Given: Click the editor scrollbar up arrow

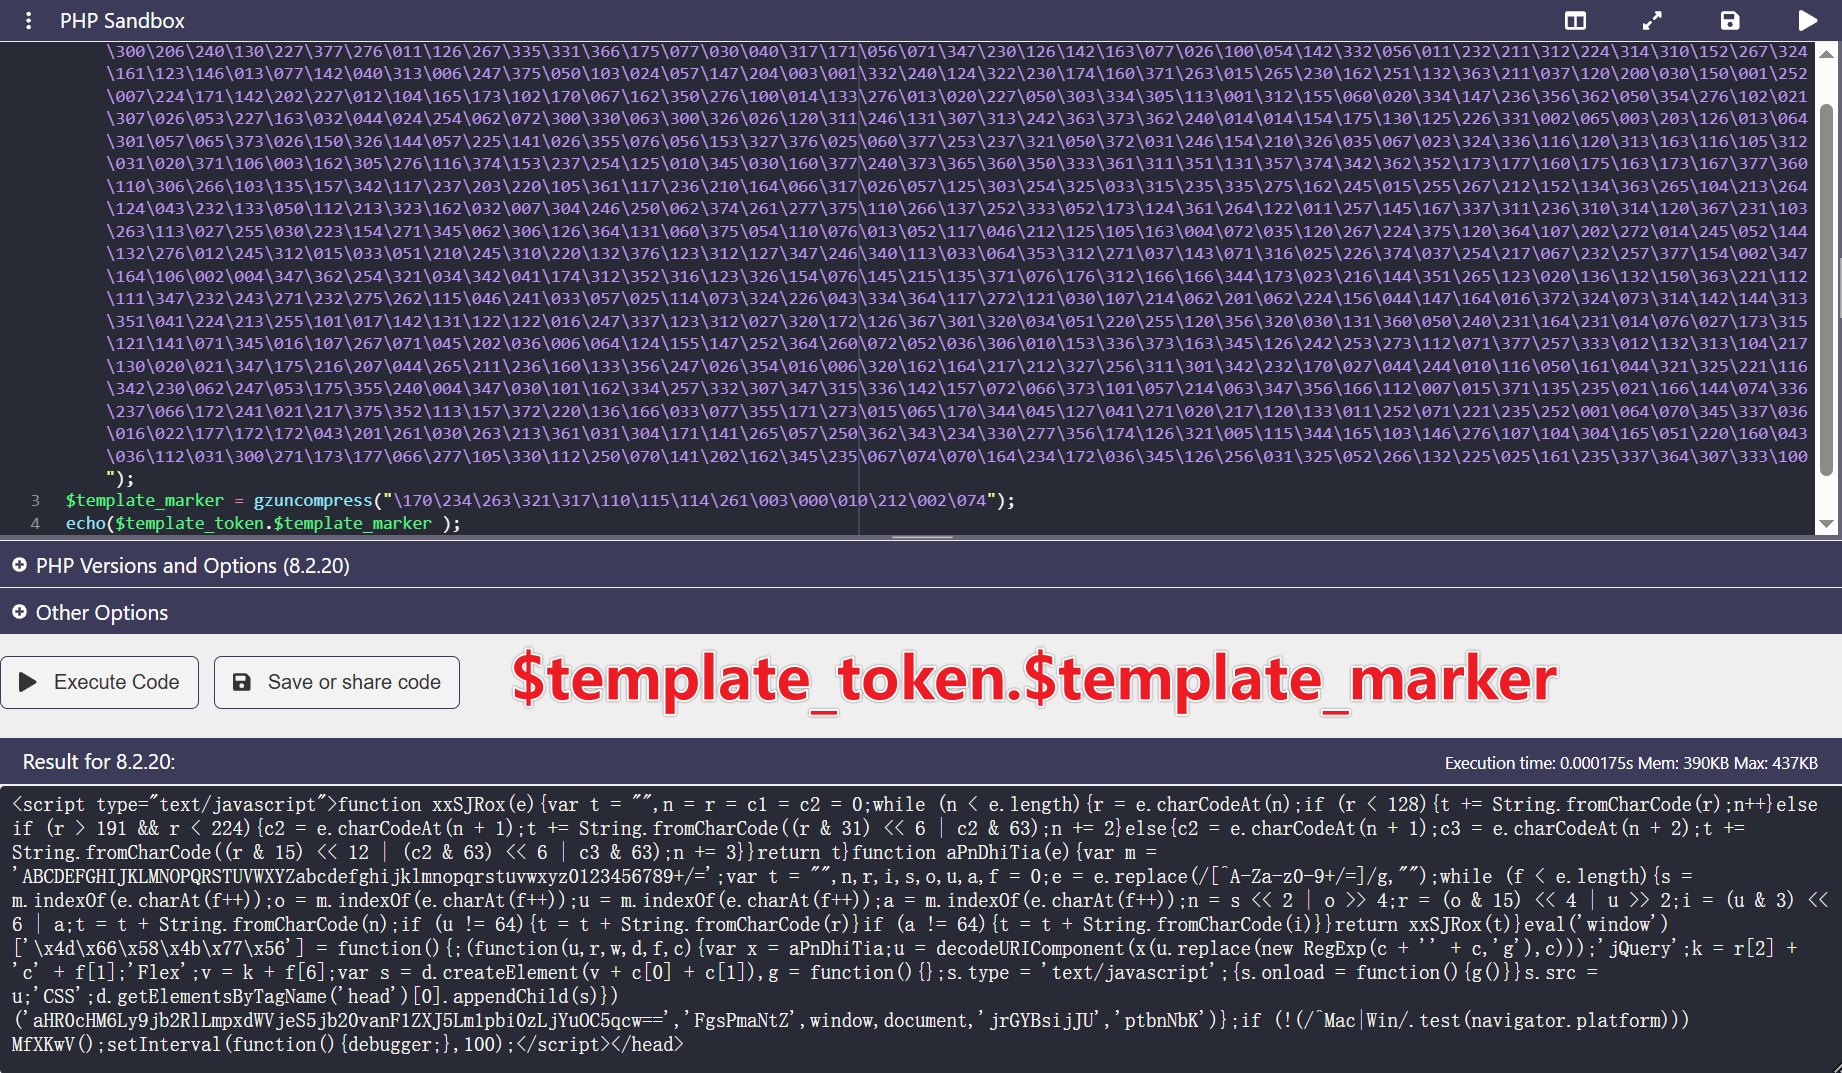Looking at the screenshot, I should click(1827, 53).
